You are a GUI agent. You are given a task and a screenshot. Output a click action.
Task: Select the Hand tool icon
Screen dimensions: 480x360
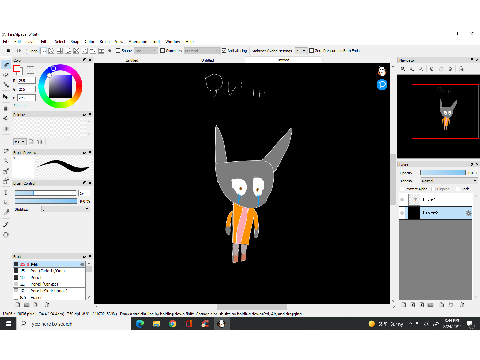pyautogui.click(x=6, y=235)
